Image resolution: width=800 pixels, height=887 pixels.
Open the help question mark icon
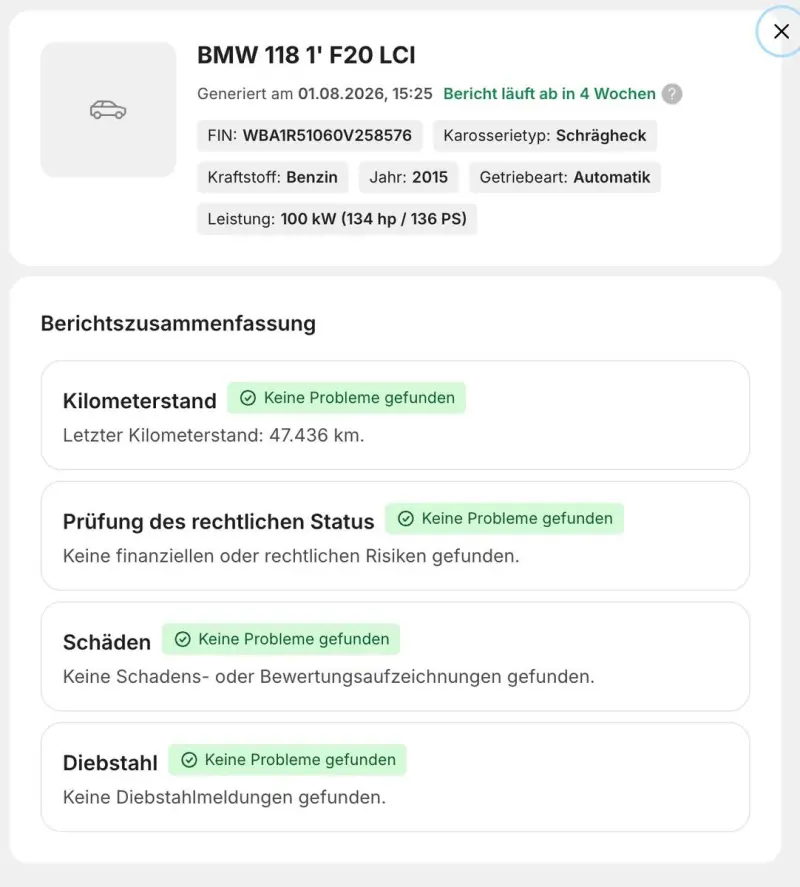(x=672, y=94)
